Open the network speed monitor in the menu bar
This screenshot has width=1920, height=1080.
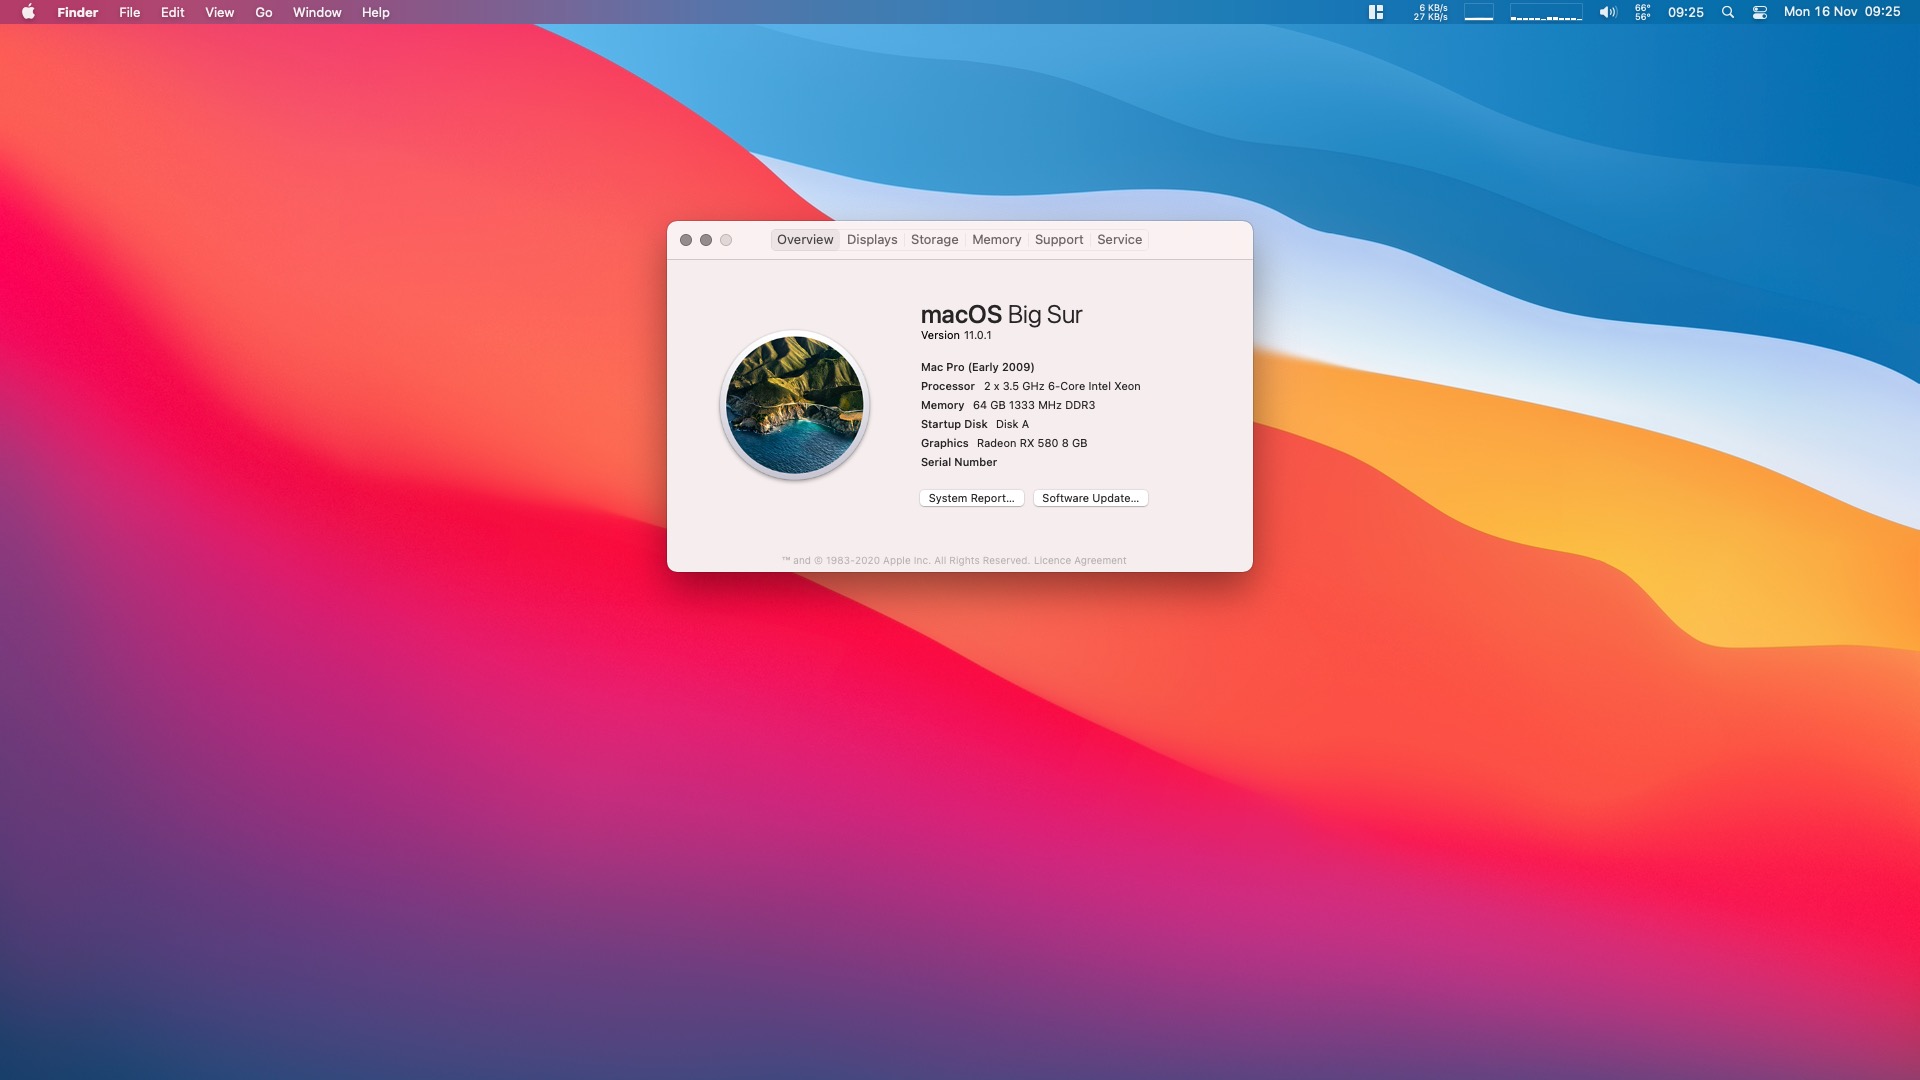(1430, 12)
